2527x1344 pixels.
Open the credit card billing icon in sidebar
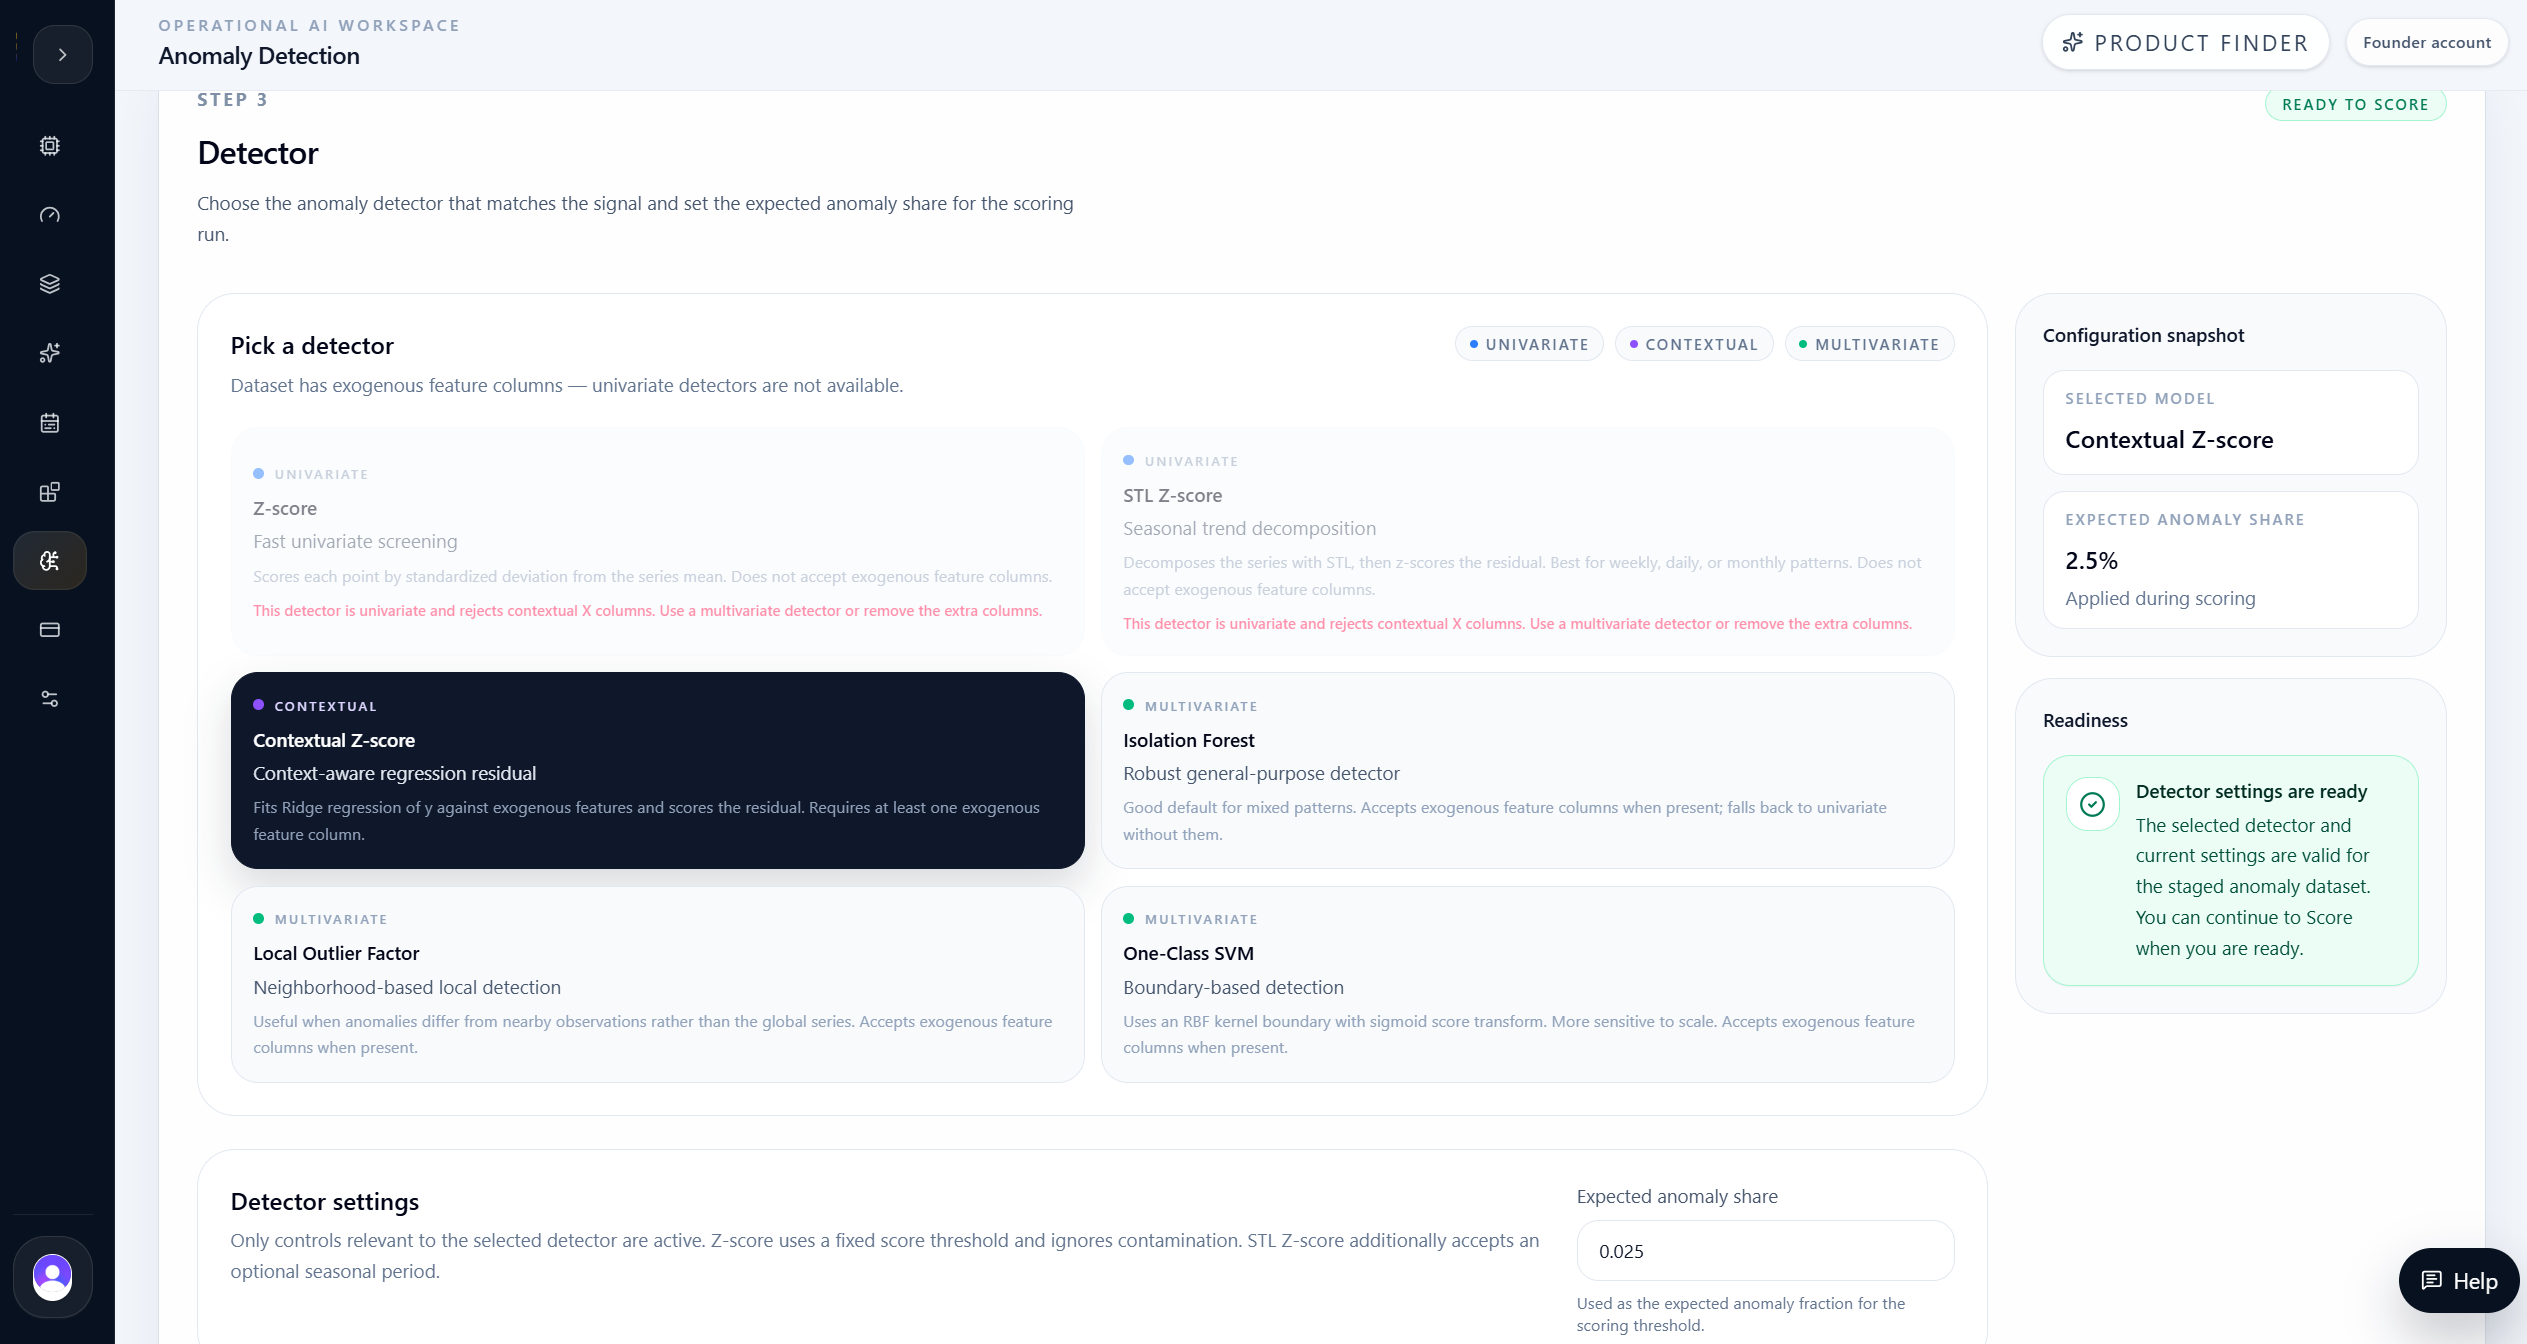pyautogui.click(x=50, y=630)
